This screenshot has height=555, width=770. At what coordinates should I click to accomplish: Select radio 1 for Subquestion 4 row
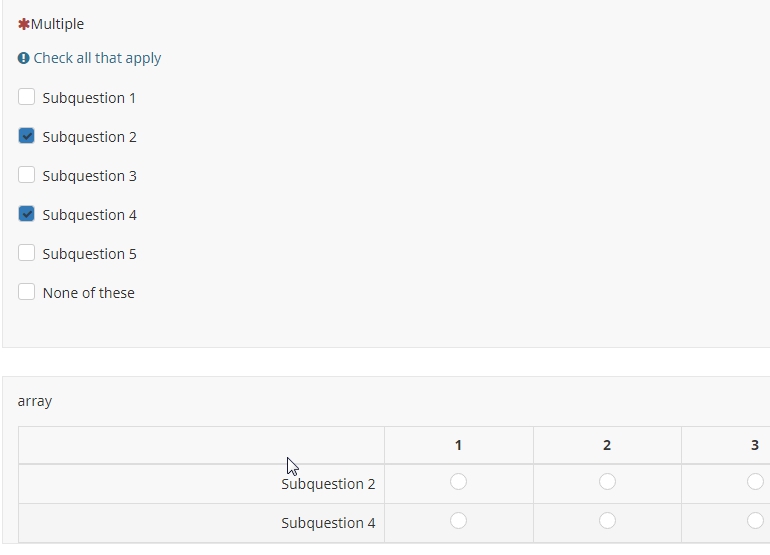point(458,521)
